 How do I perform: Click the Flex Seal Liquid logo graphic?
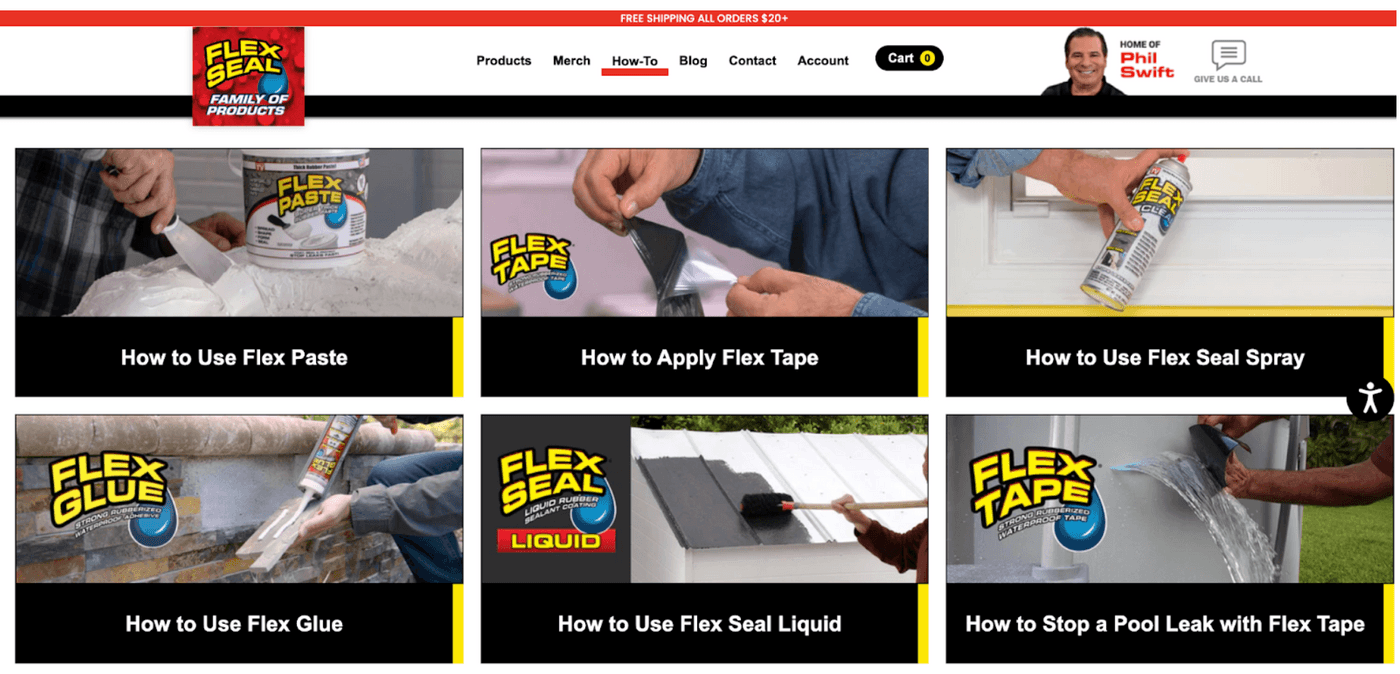pos(556,501)
